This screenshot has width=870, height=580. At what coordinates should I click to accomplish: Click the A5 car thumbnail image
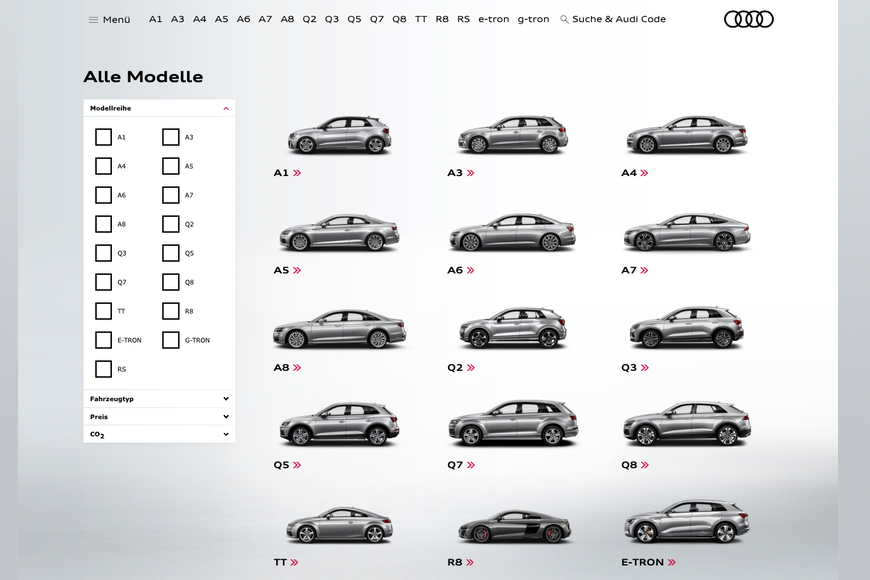339,232
